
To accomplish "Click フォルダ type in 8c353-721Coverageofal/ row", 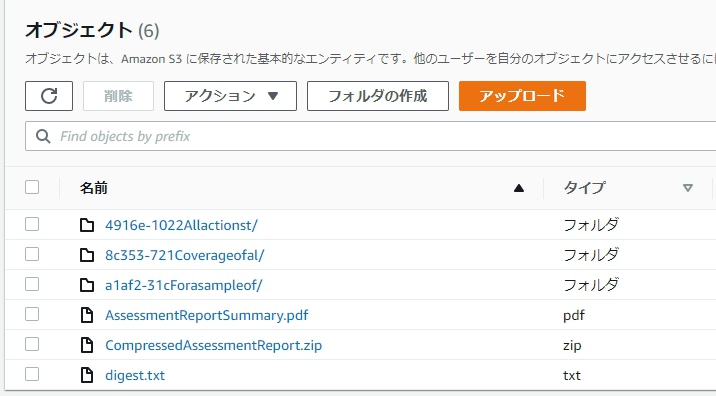I will tap(590, 254).
